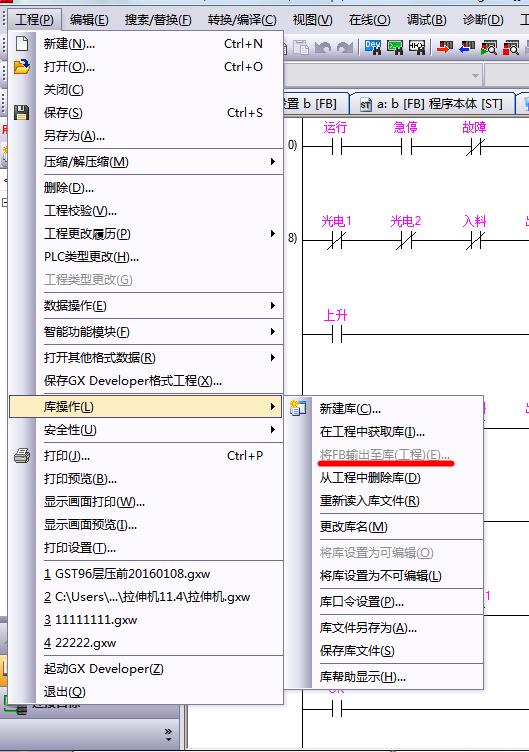
Task: Click the blue arrow read-from-PLC toolbar icon
Action: pos(467,47)
